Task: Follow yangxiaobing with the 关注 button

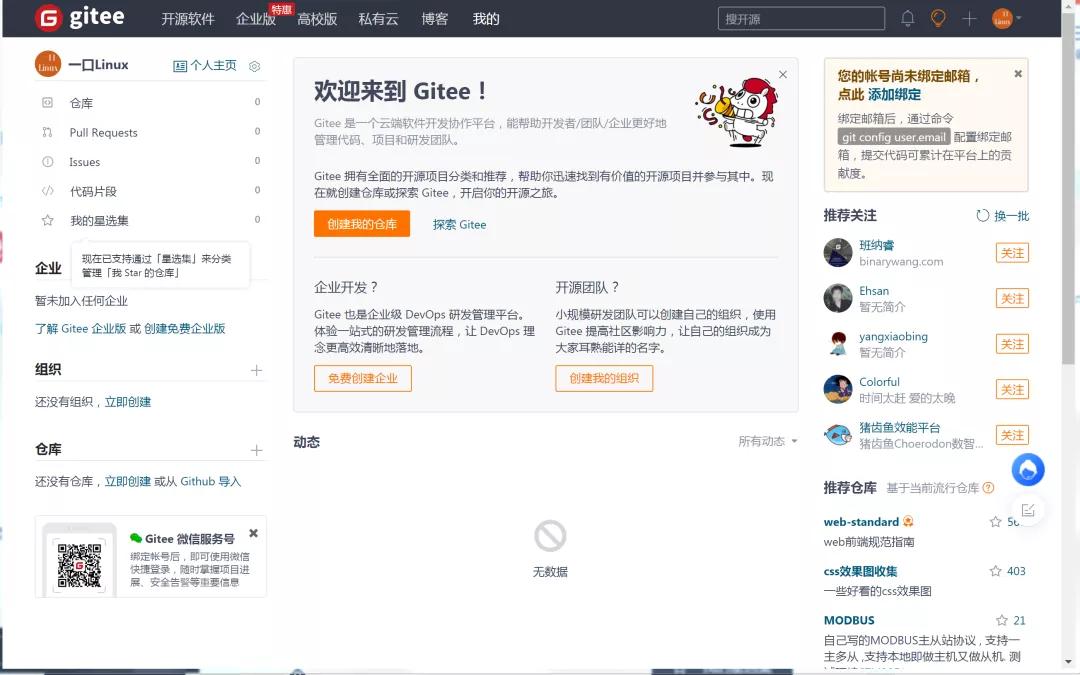Action: pos(1012,344)
